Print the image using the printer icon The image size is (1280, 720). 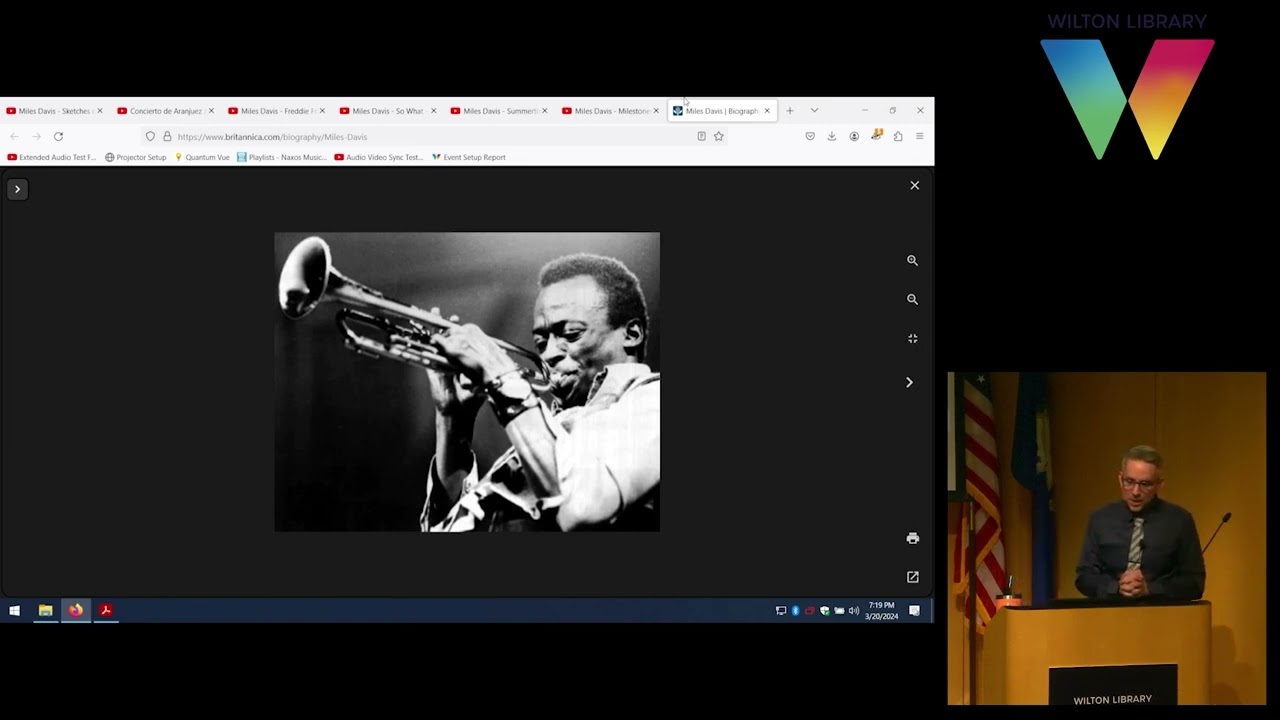tap(912, 538)
